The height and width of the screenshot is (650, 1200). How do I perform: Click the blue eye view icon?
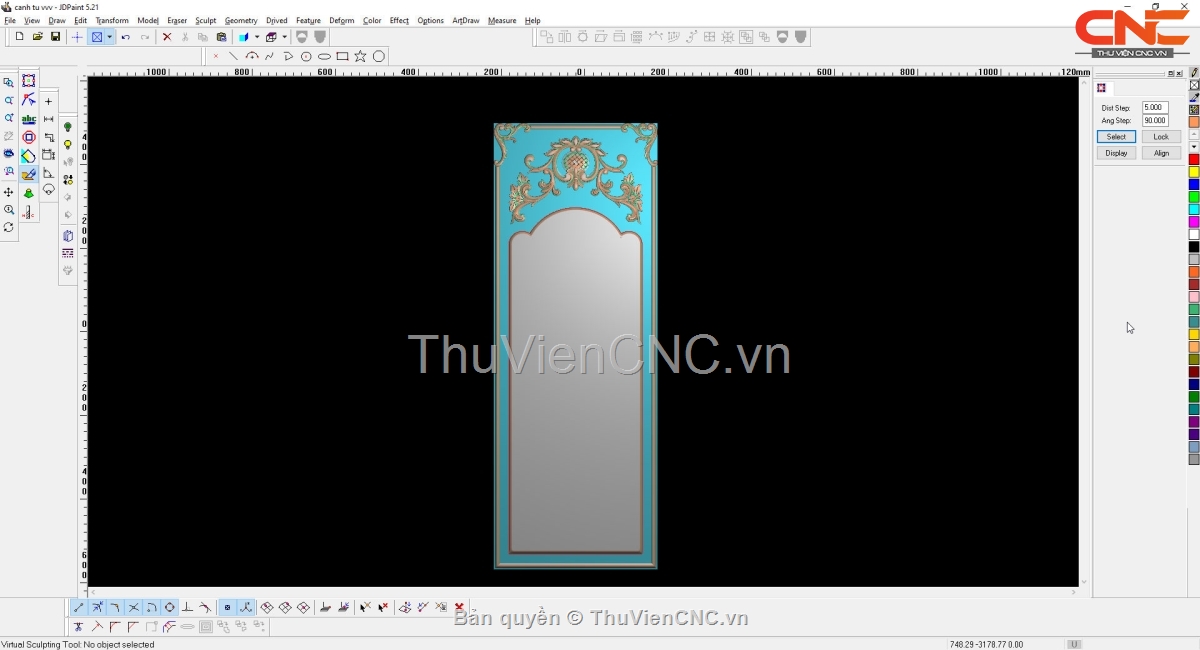(9, 154)
